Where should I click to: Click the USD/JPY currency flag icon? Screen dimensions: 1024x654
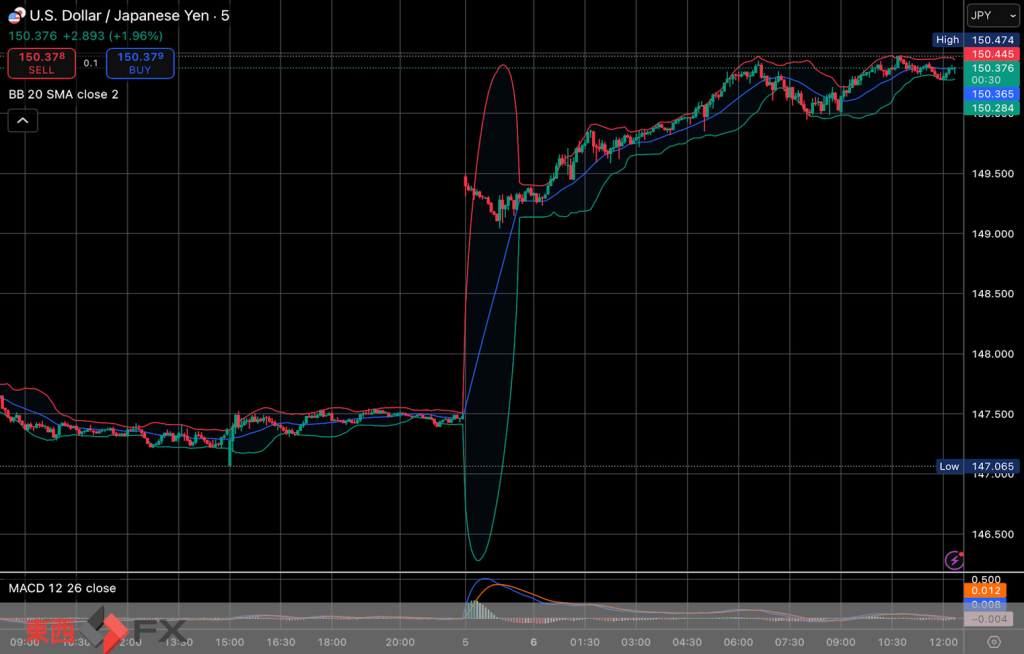(17, 16)
